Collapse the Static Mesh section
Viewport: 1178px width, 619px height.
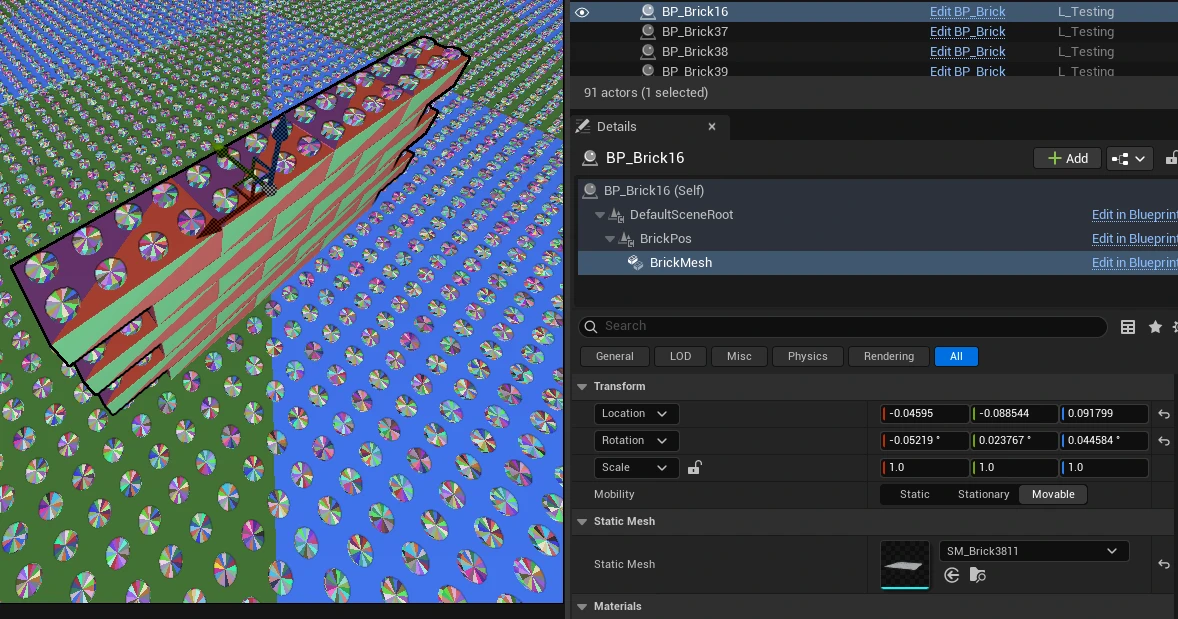pyautogui.click(x=582, y=521)
